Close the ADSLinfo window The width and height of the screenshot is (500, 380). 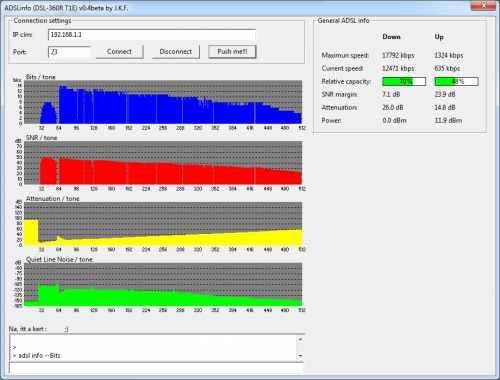483,5
